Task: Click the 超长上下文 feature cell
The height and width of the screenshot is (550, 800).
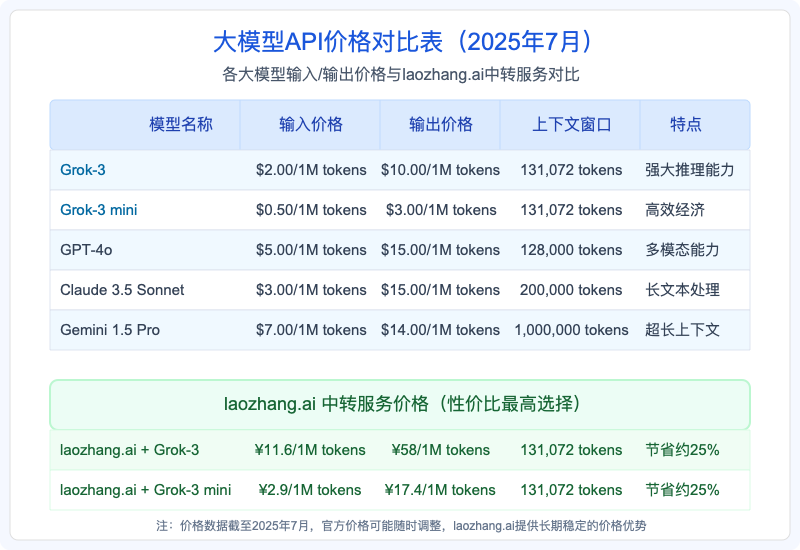Action: coord(682,330)
